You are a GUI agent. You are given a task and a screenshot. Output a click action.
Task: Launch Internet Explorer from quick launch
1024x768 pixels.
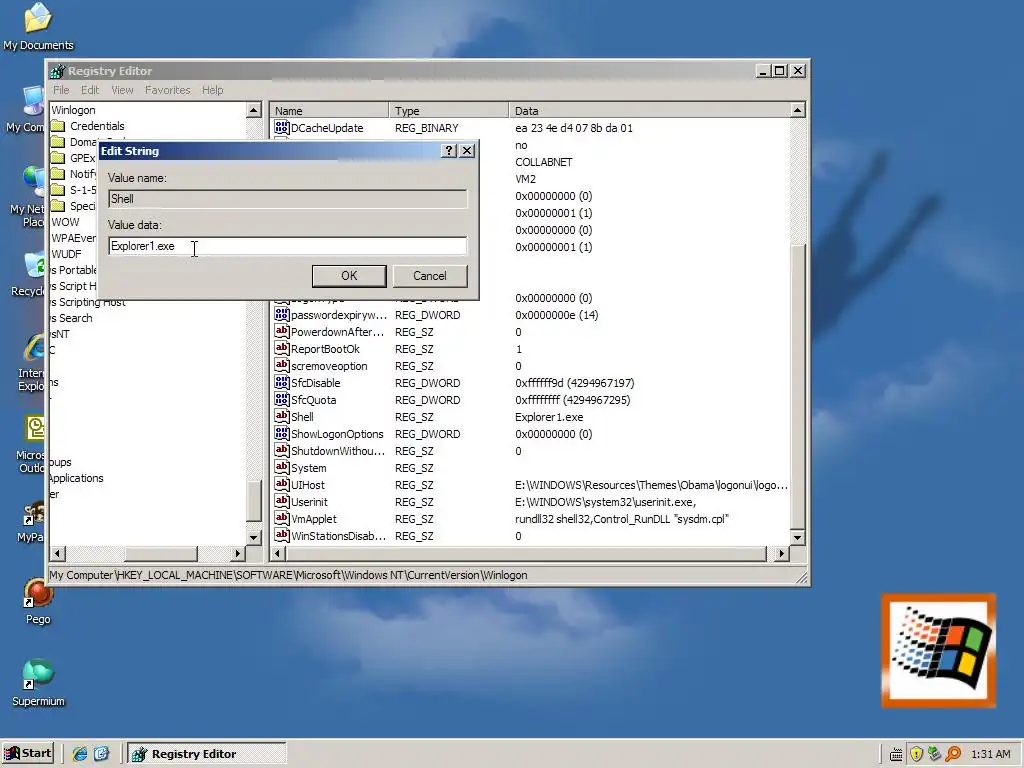pos(80,754)
